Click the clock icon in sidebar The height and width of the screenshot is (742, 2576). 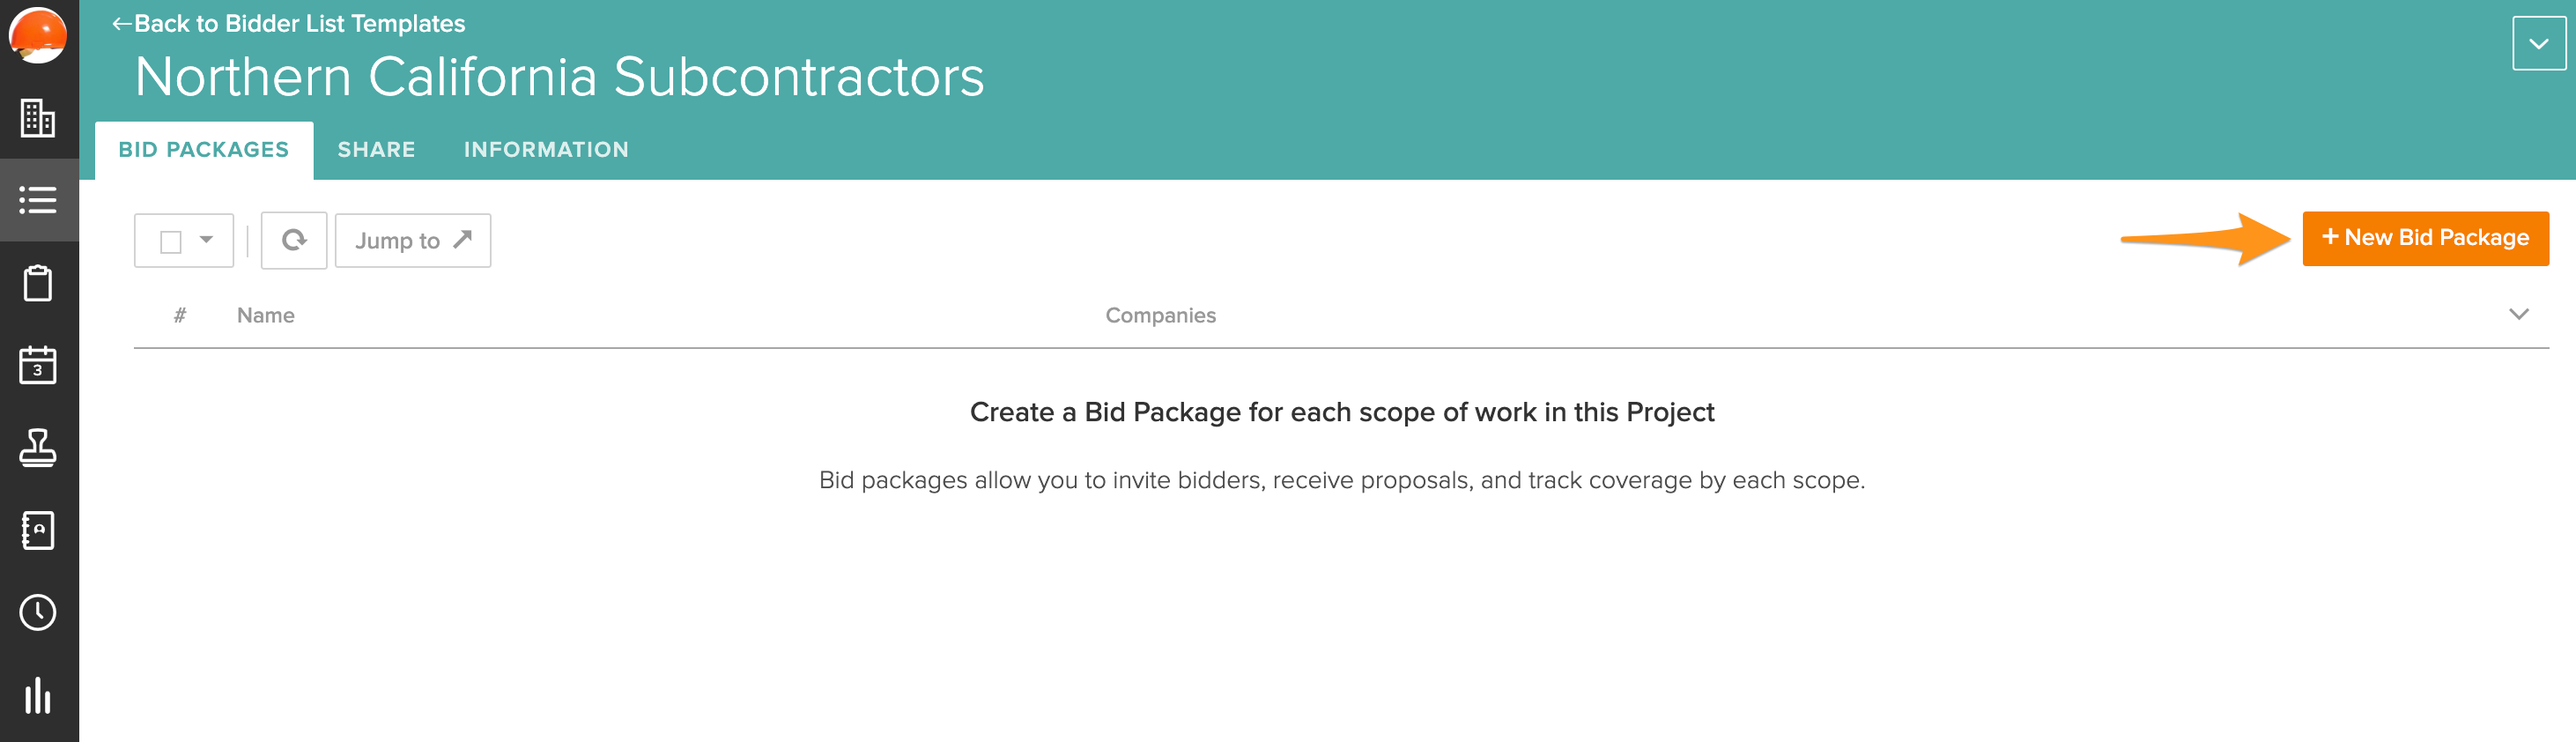(38, 612)
